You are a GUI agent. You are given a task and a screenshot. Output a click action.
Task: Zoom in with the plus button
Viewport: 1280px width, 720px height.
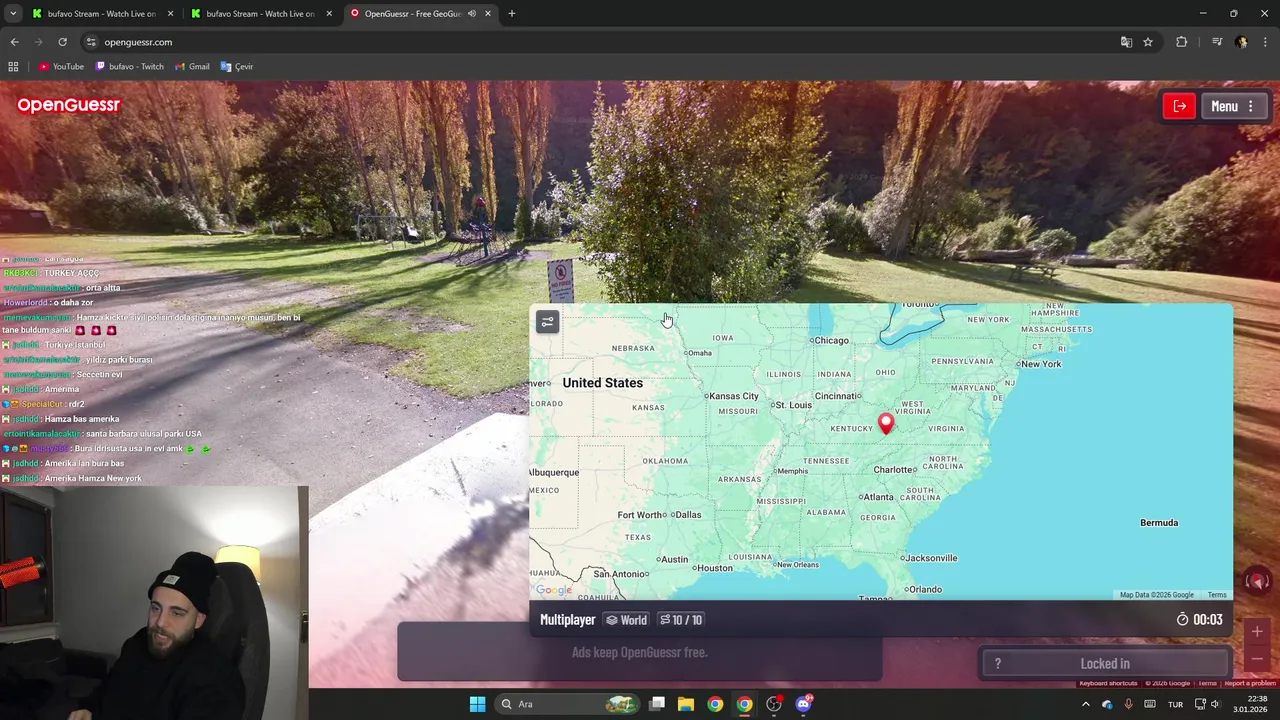tap(1257, 632)
